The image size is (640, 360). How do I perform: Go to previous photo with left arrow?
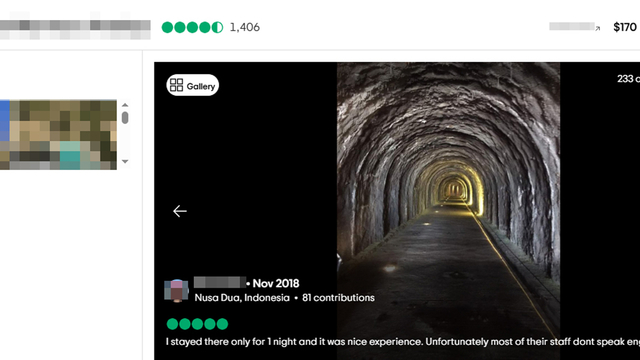[180, 211]
